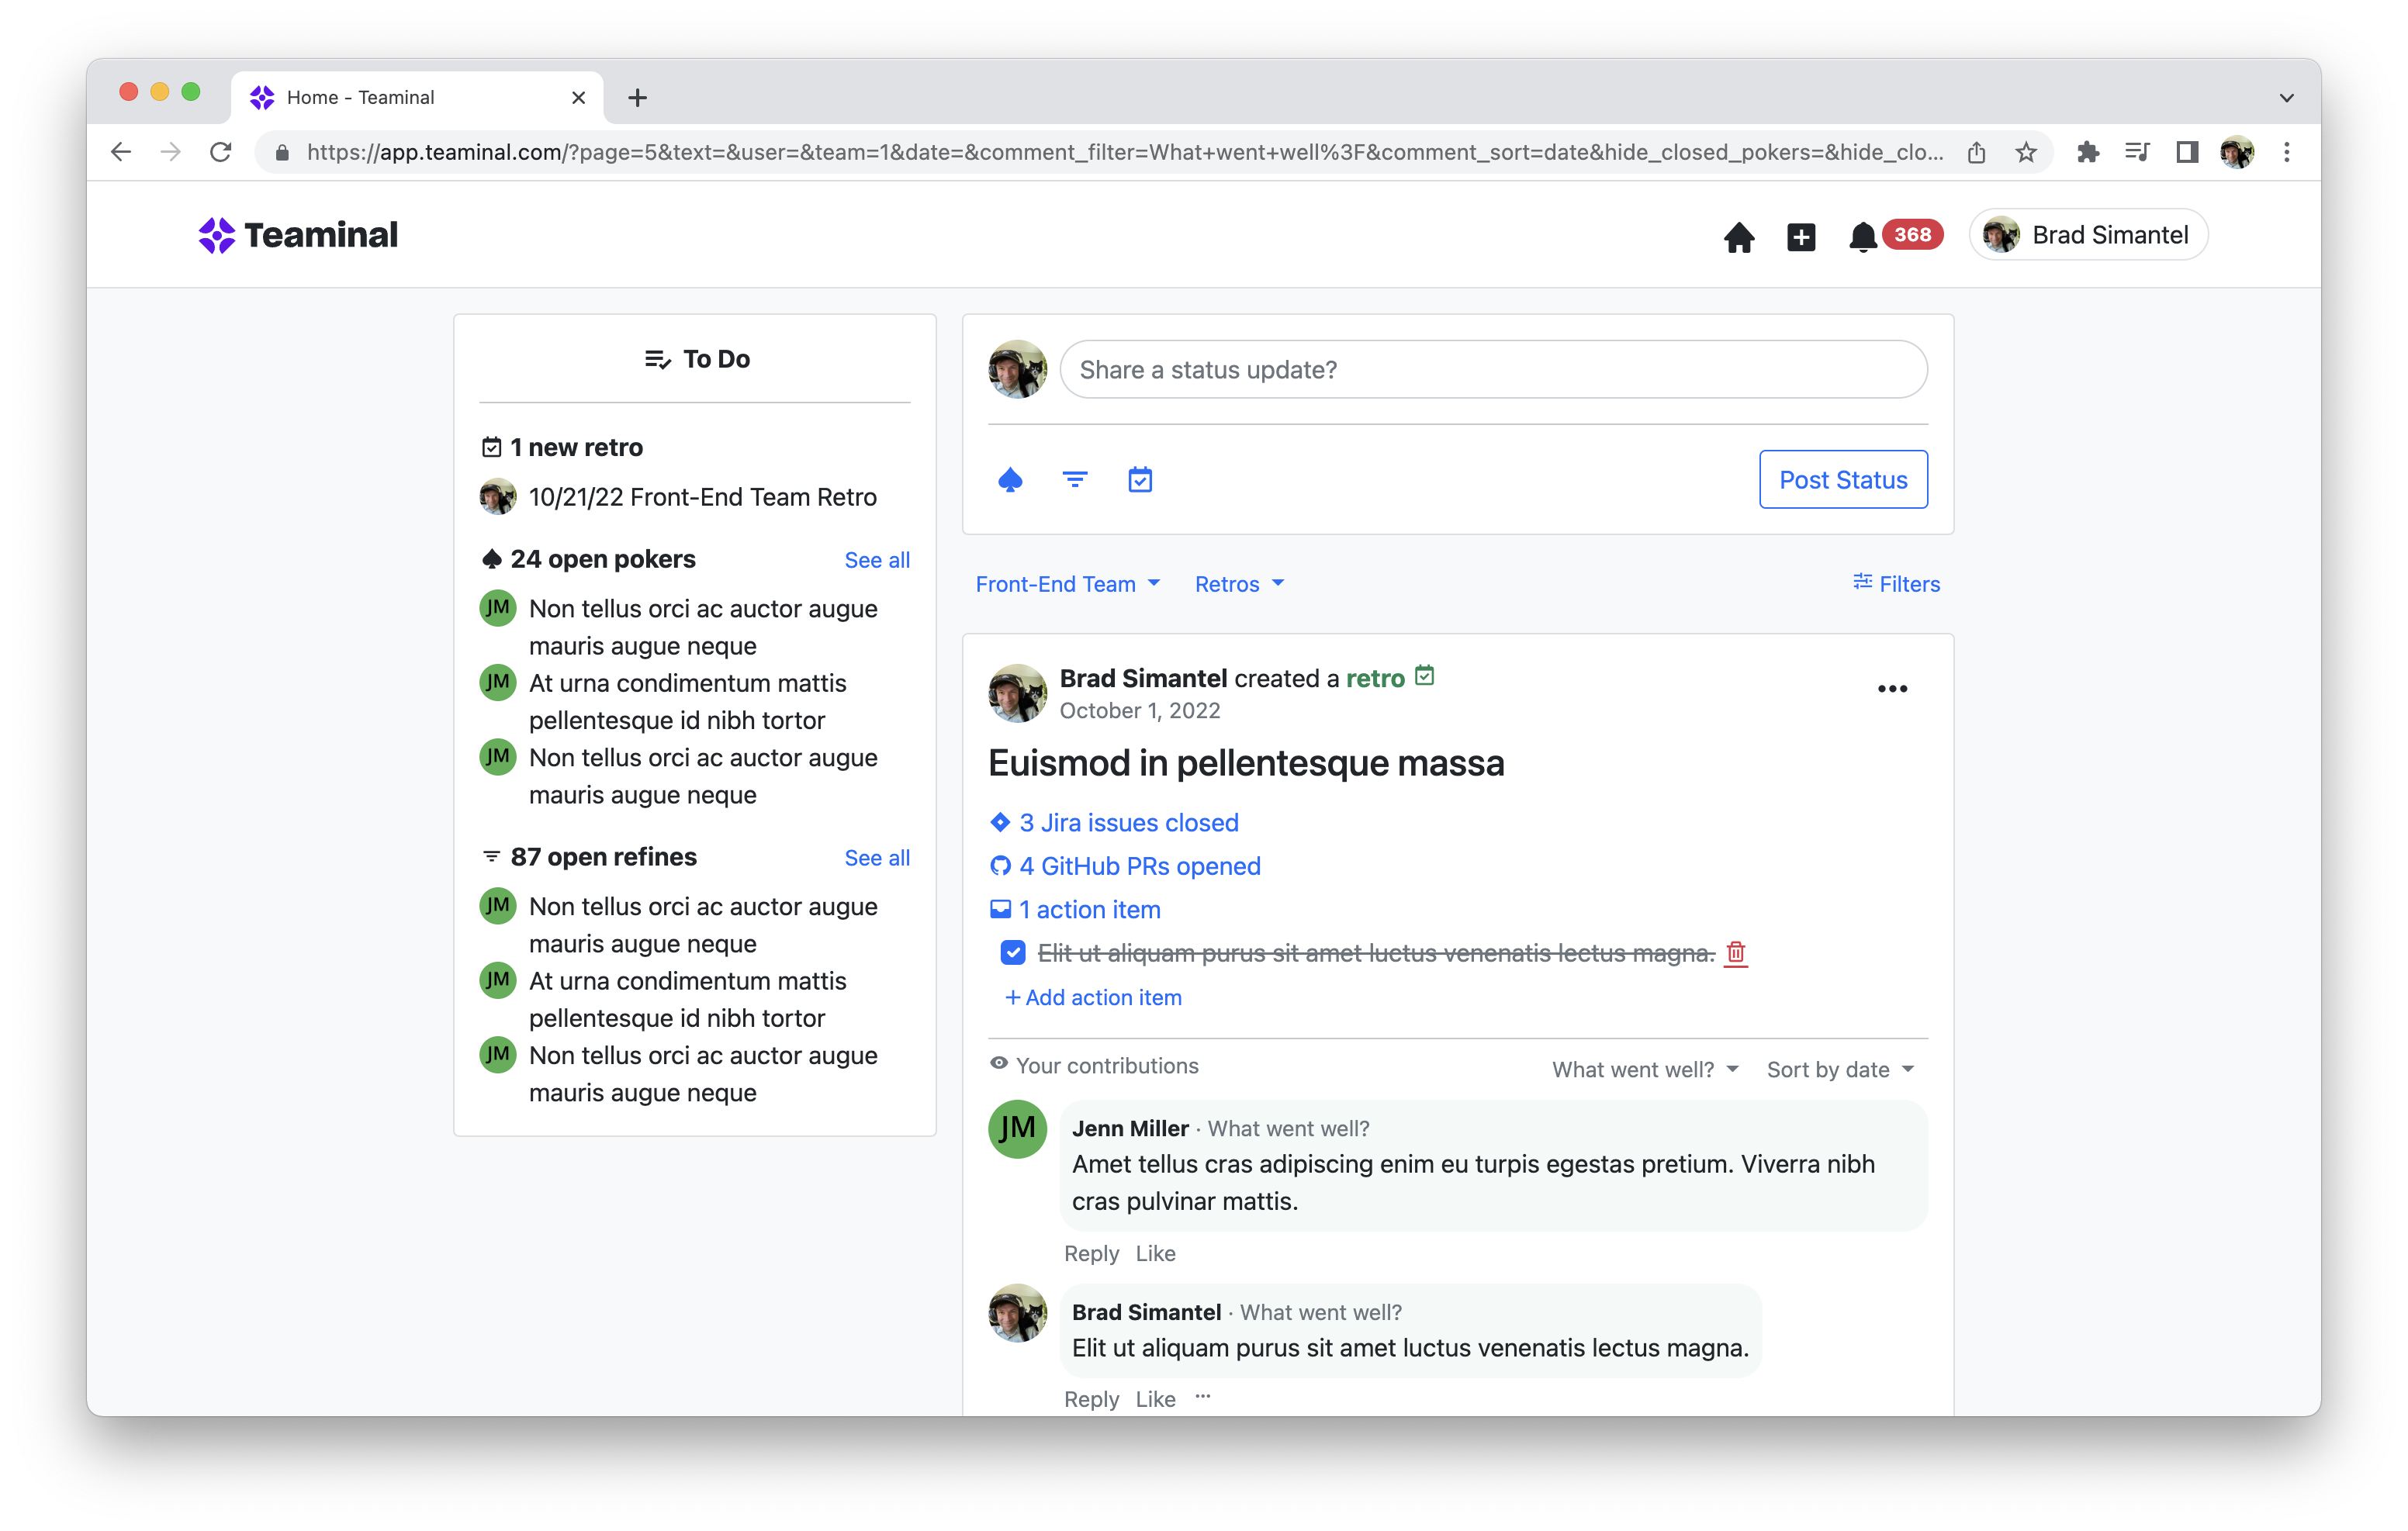This screenshot has width=2408, height=1531.
Task: Toggle Your contributions eye filter
Action: pyautogui.click(x=1094, y=1066)
